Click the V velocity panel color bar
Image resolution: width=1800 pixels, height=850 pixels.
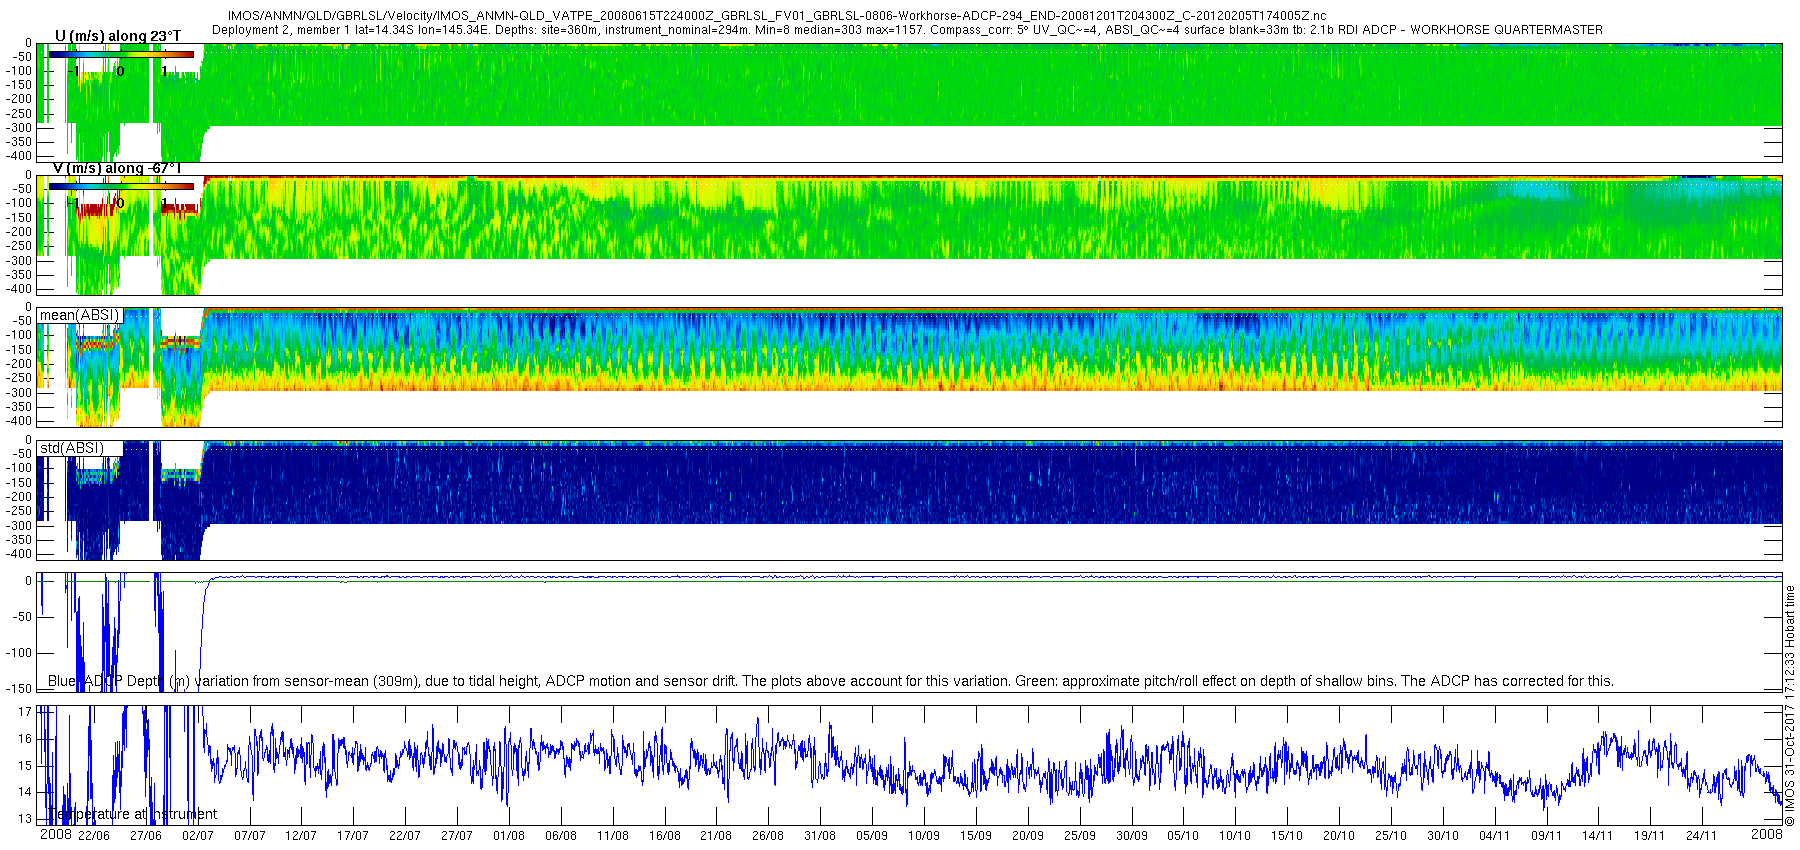click(121, 186)
